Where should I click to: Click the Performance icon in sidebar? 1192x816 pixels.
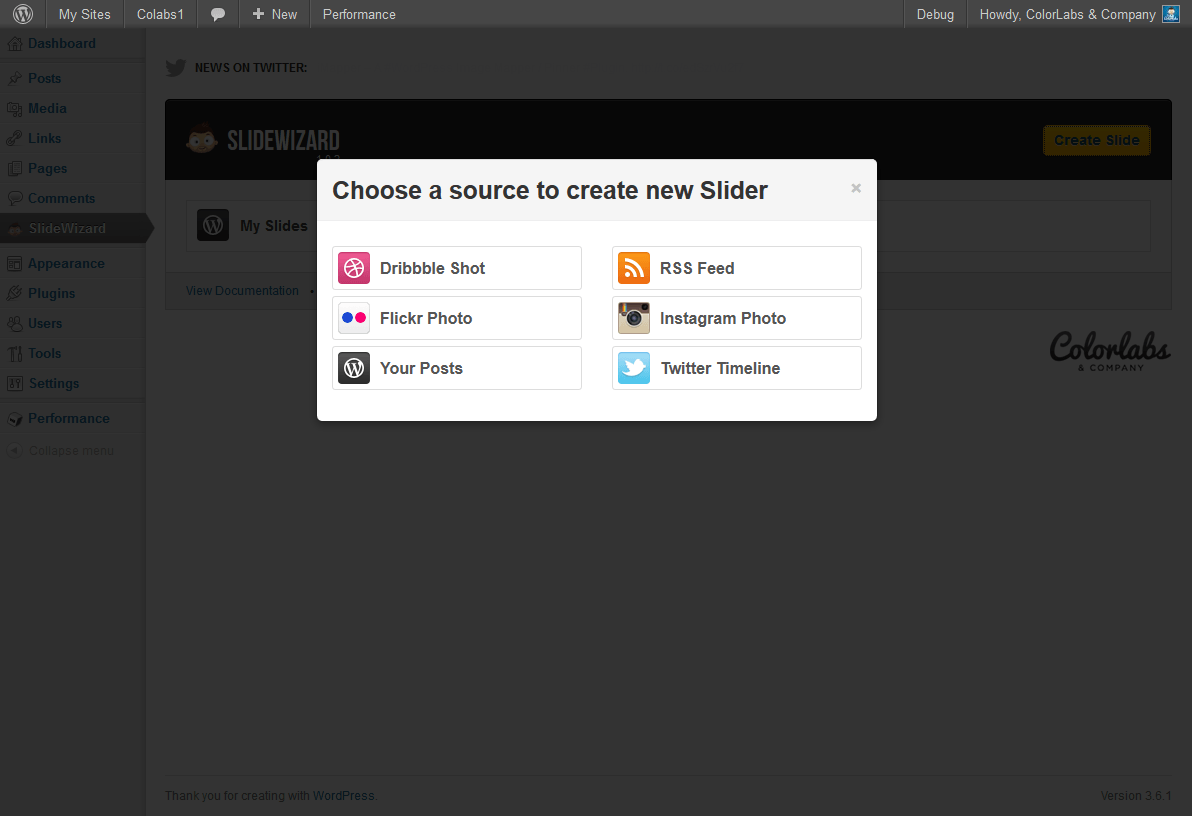(x=14, y=419)
